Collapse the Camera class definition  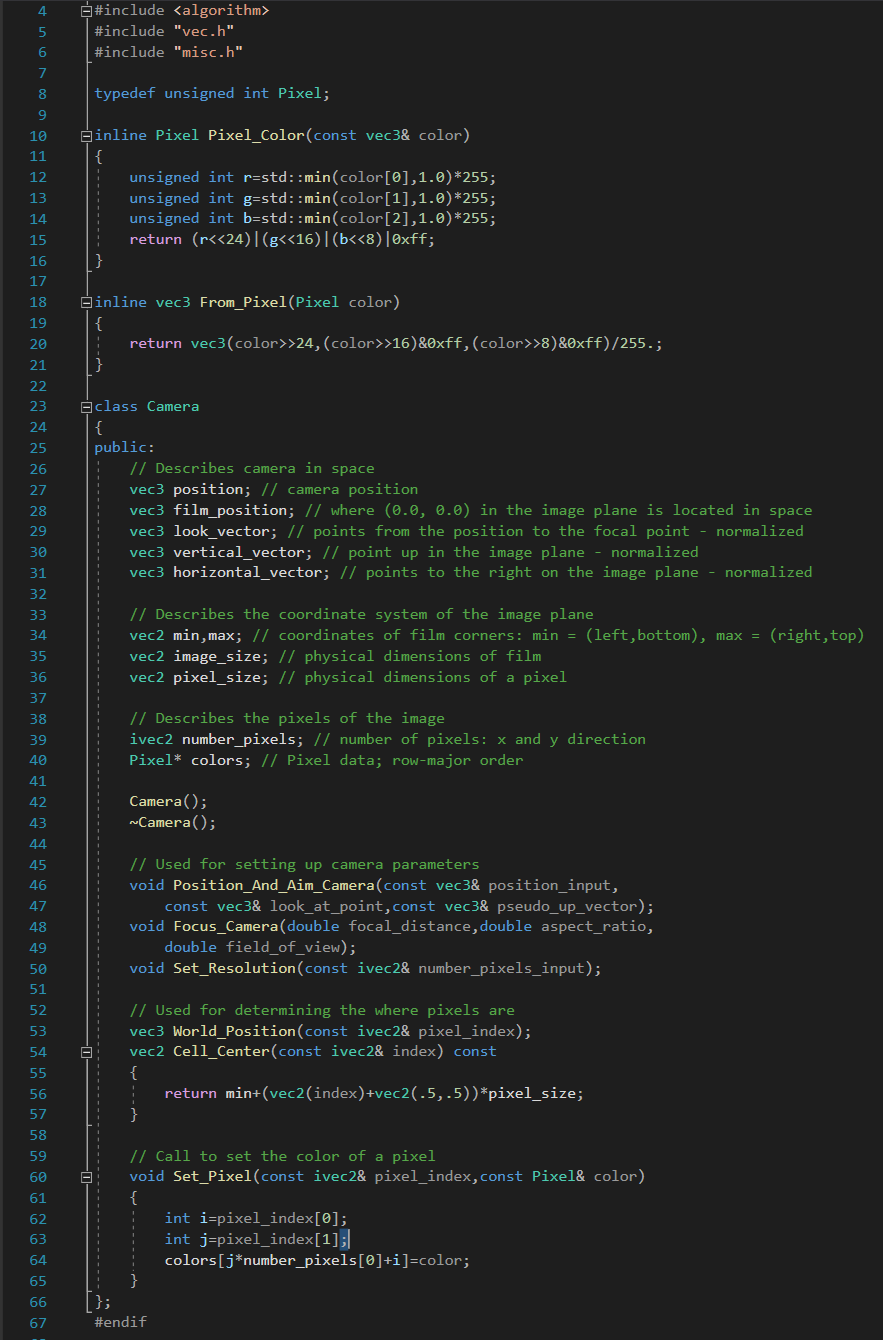coord(84,405)
